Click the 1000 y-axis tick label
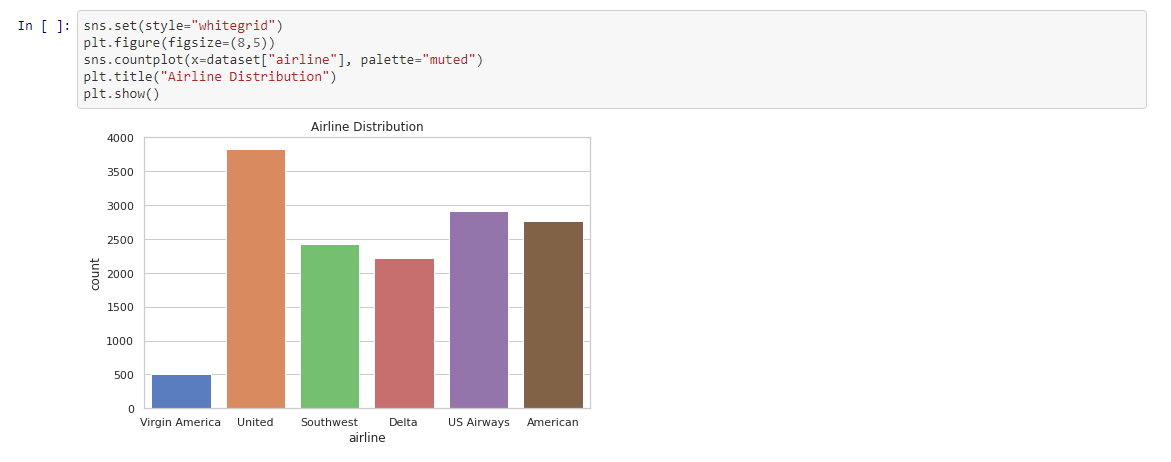 click(121, 342)
